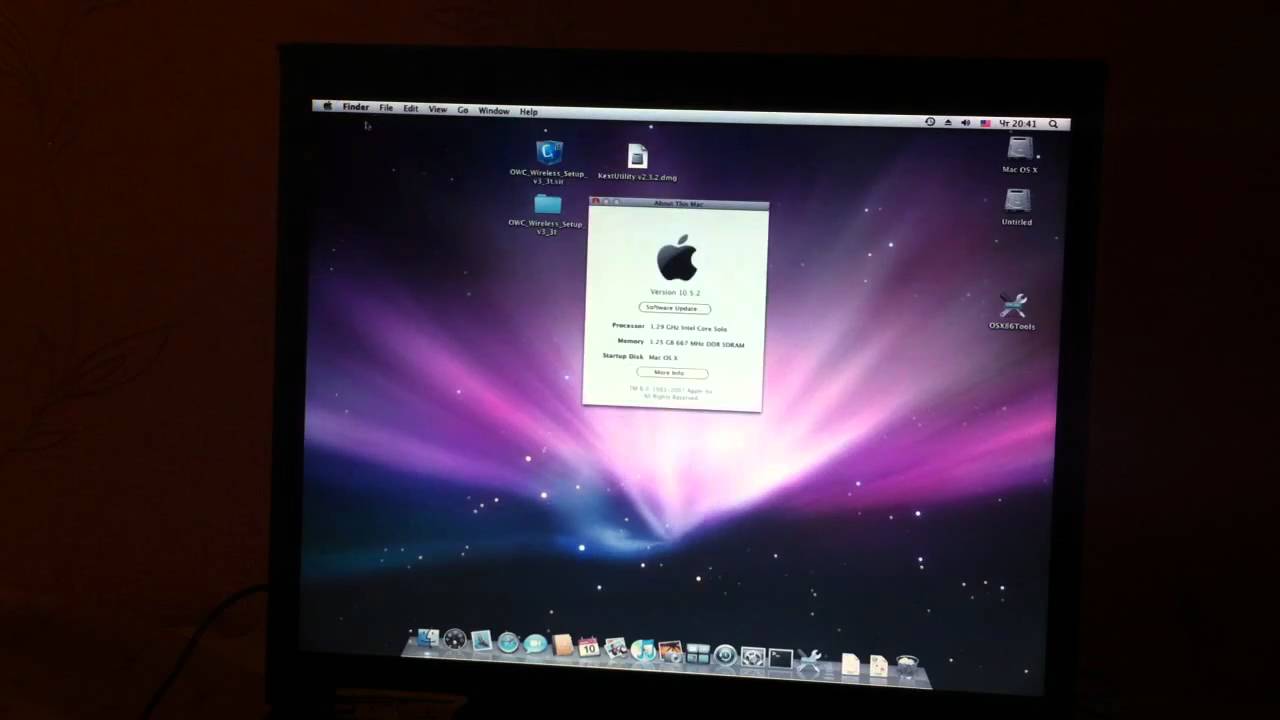Click the More Info button

[672, 373]
